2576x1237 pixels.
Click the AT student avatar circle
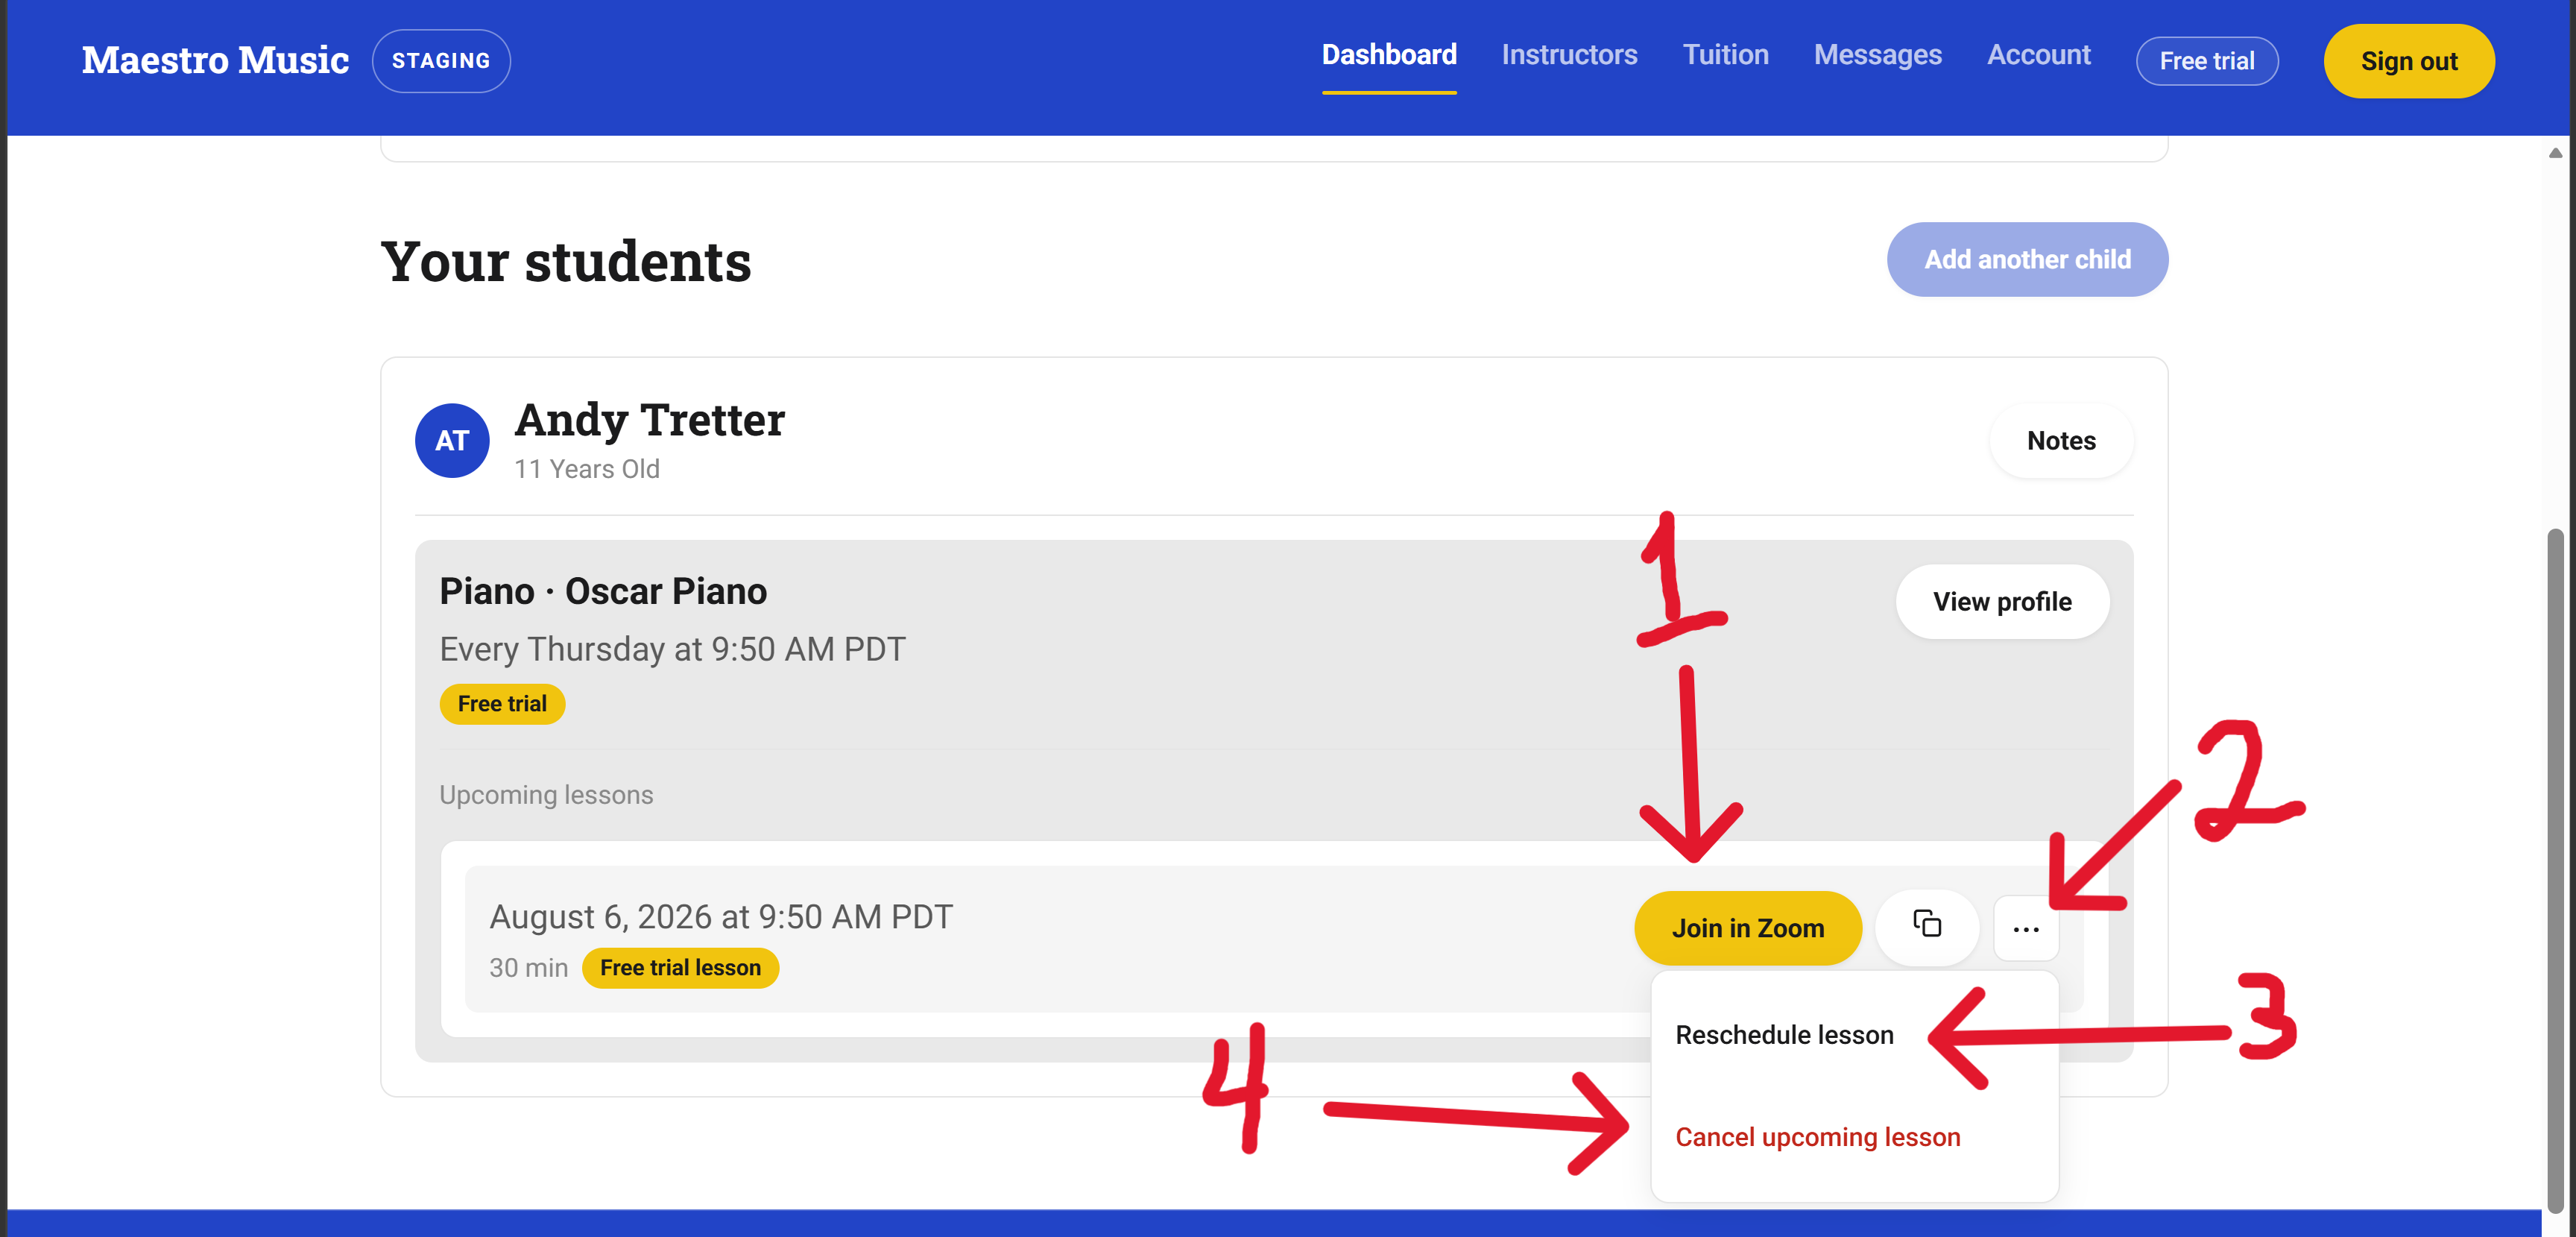point(452,440)
